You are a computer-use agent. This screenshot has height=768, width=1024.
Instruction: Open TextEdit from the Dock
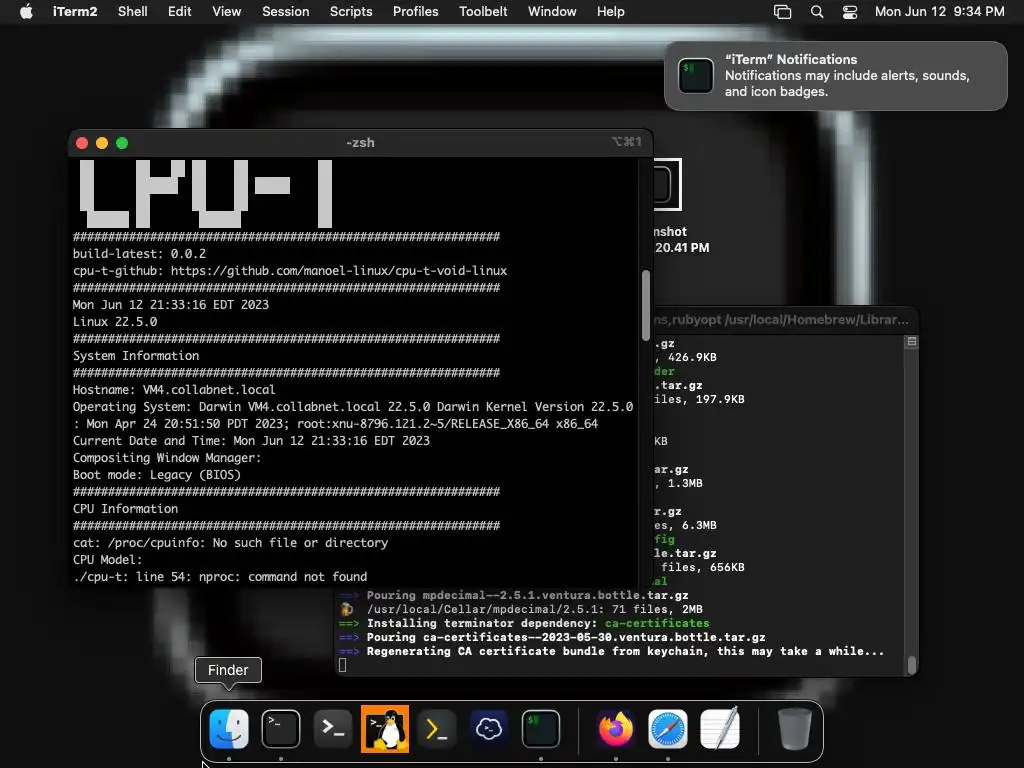(720, 728)
